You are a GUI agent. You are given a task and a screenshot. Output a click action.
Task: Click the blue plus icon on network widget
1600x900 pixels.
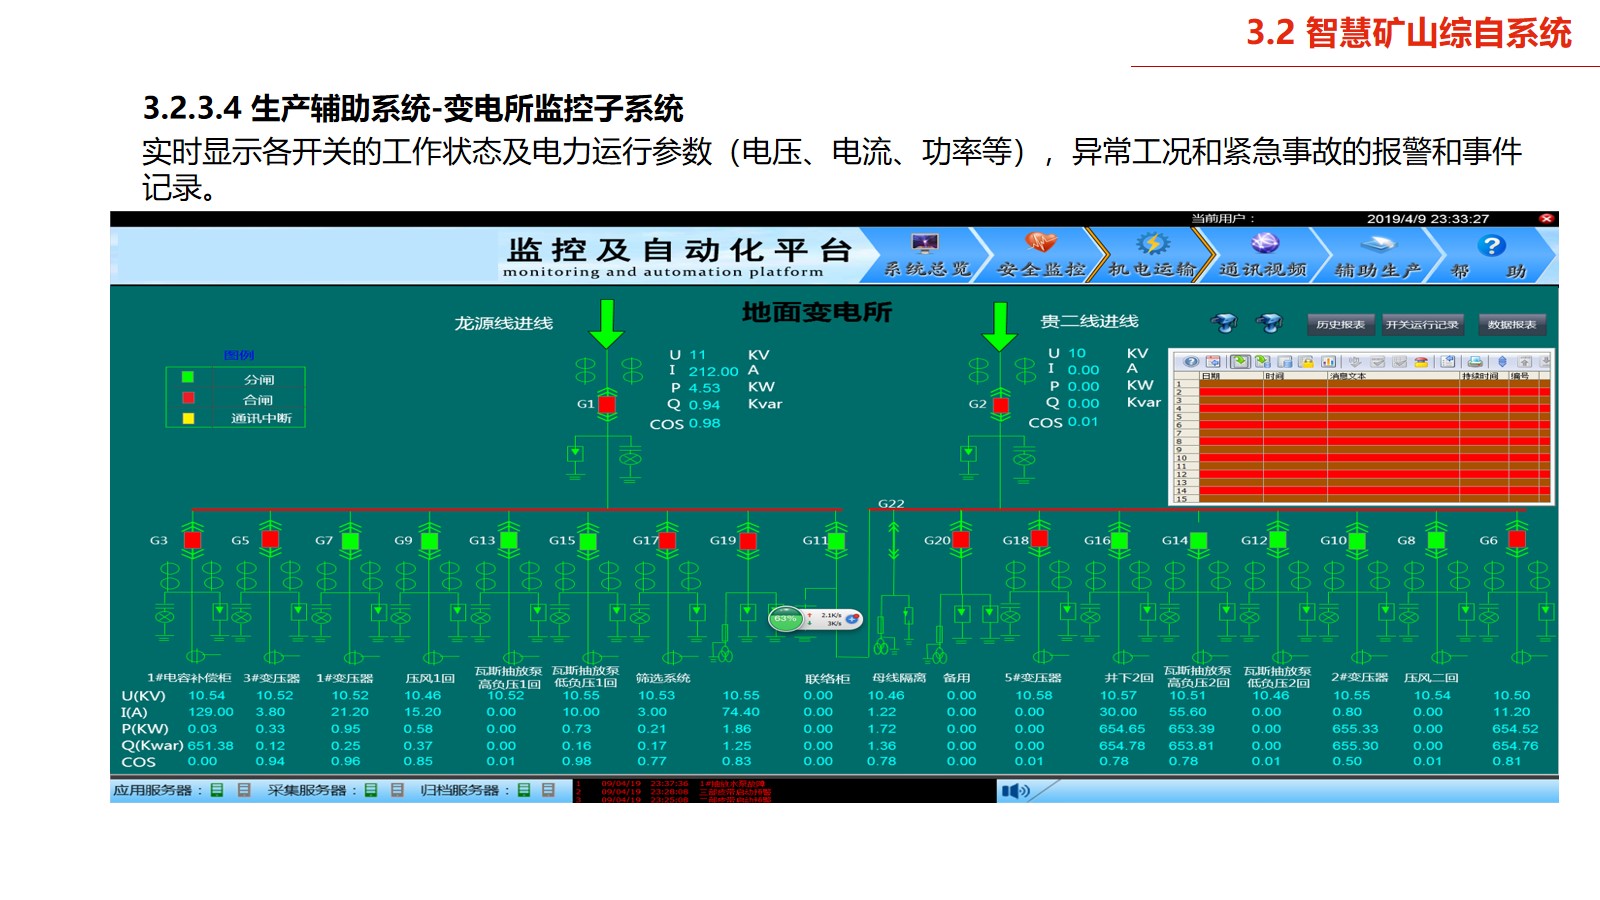(852, 619)
